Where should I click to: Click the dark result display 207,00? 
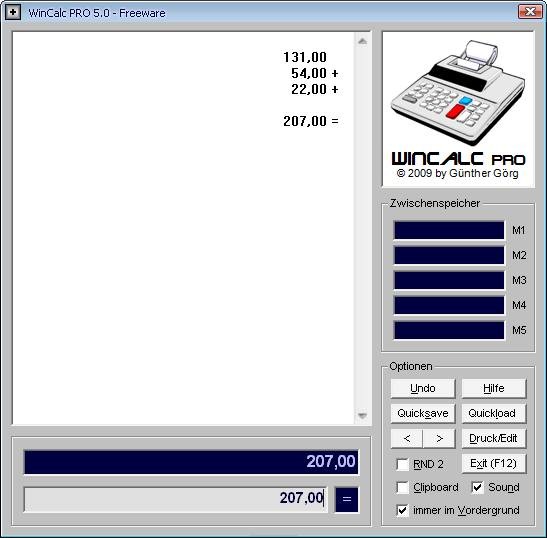(191, 462)
